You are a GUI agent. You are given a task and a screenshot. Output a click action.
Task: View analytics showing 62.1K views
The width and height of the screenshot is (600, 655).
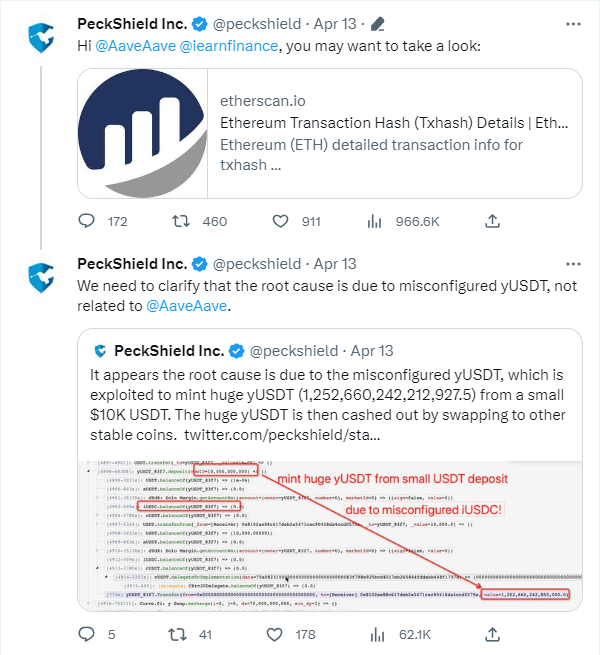point(377,634)
